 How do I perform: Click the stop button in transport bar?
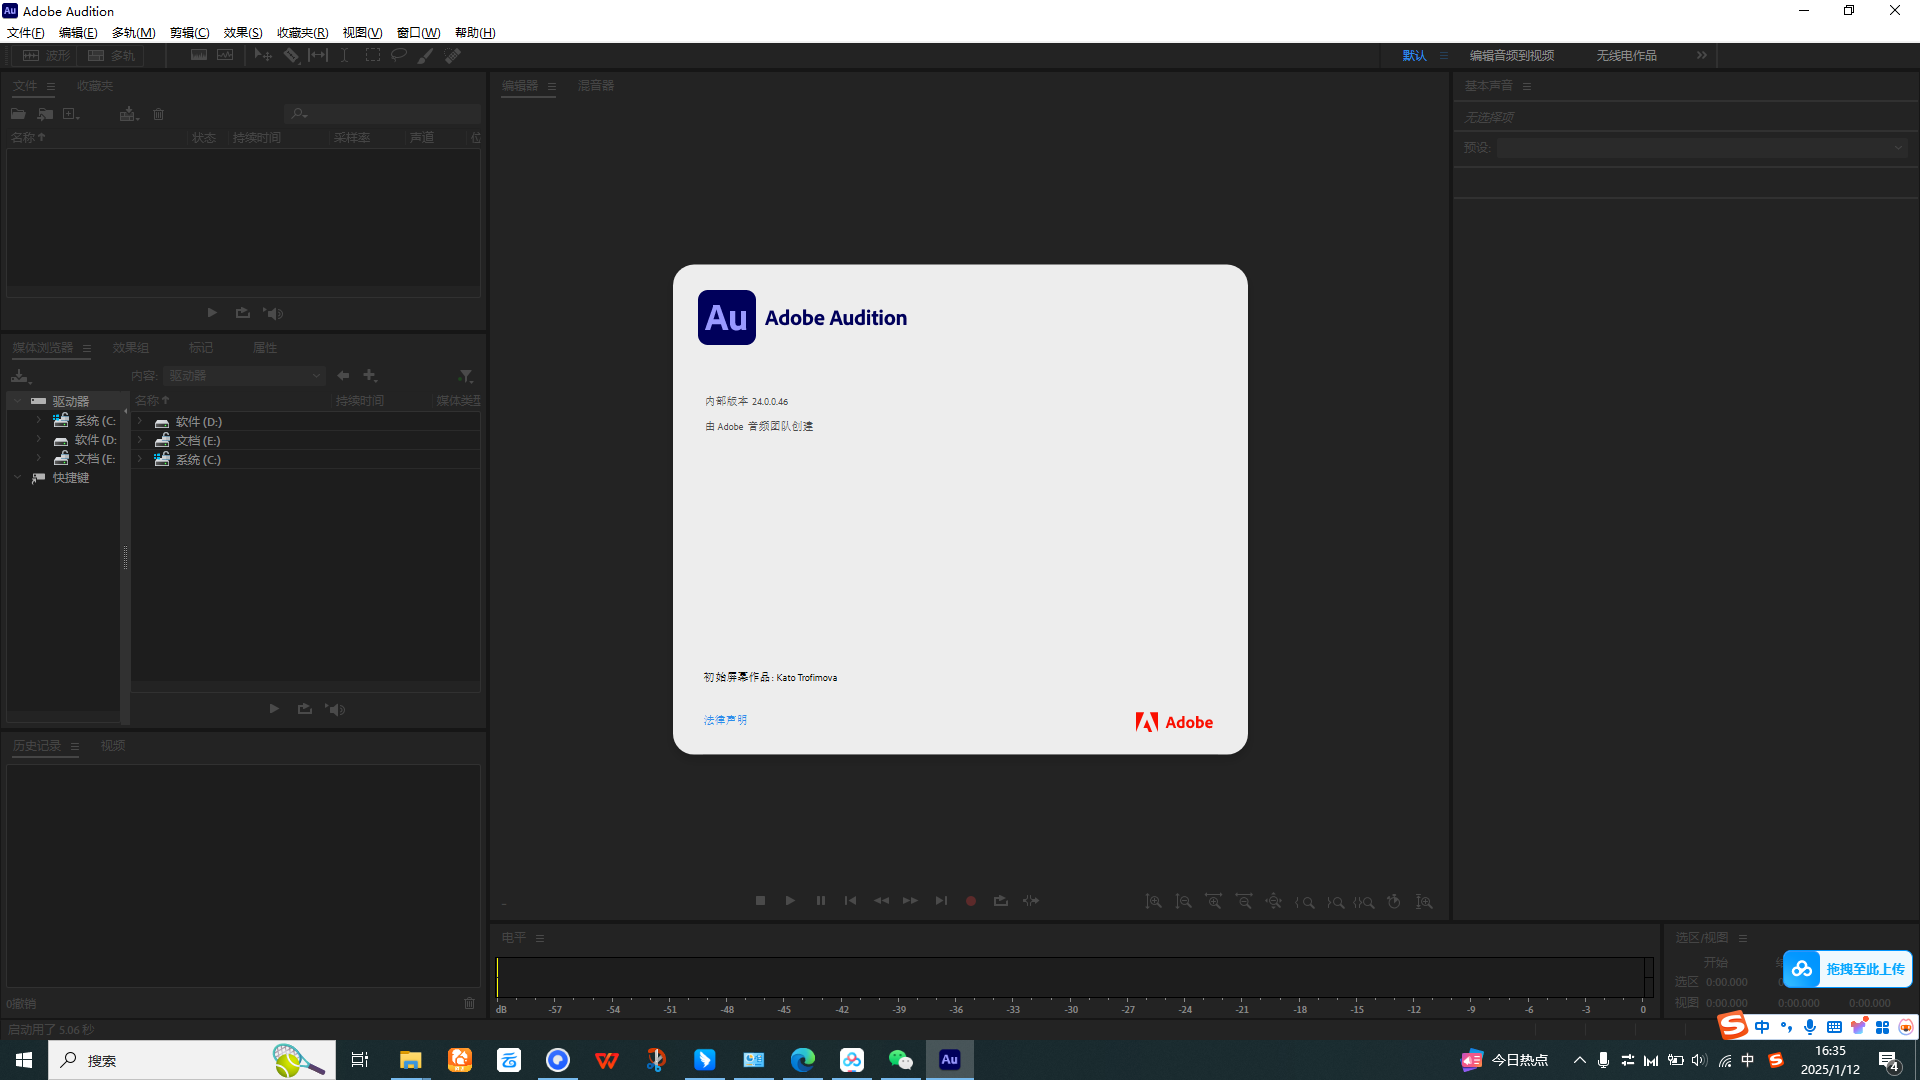click(x=761, y=901)
